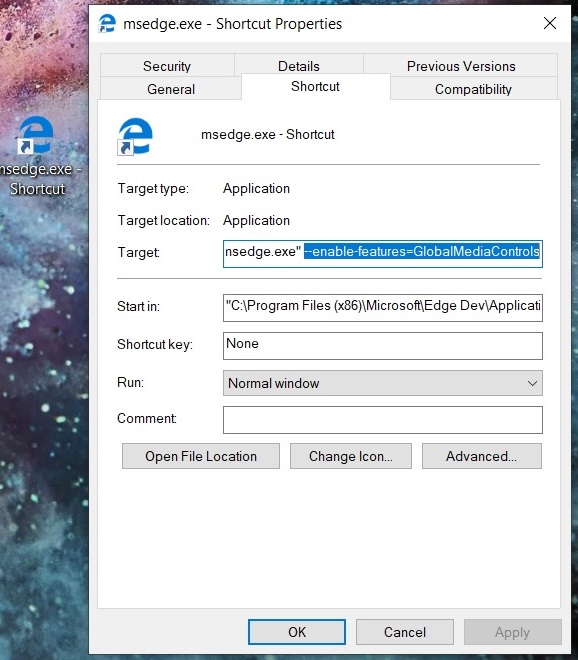The image size is (578, 660).
Task: Click the Comment input field
Action: coord(383,420)
